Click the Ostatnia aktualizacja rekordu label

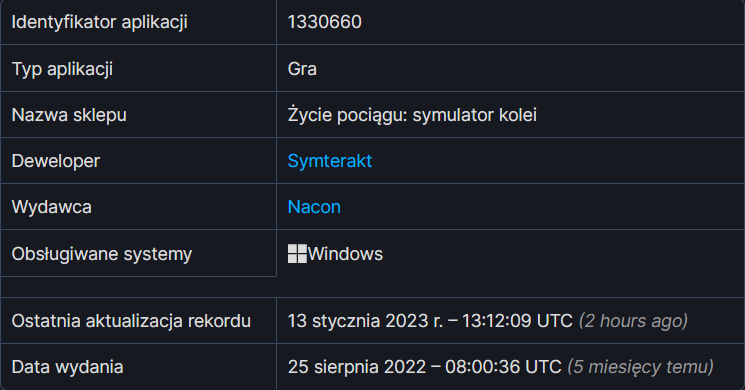click(x=131, y=321)
